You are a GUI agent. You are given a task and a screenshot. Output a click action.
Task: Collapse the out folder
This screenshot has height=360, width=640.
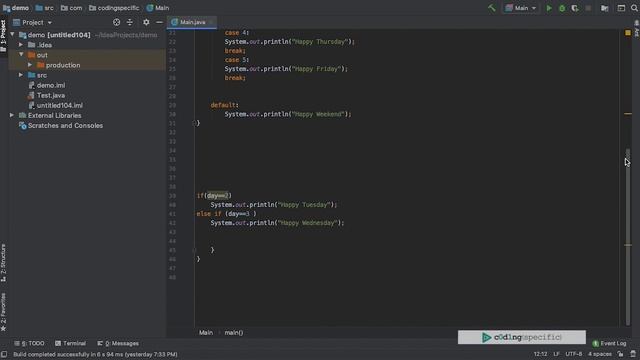21,54
